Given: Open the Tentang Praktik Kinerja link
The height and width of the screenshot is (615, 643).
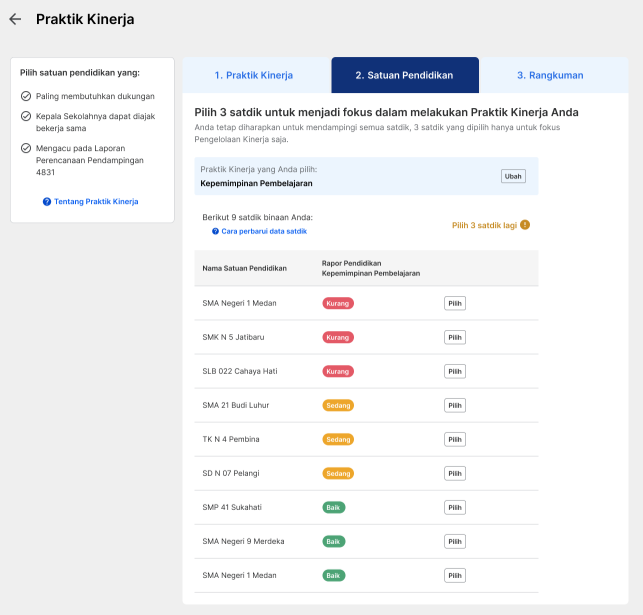Looking at the screenshot, I should (x=96, y=202).
